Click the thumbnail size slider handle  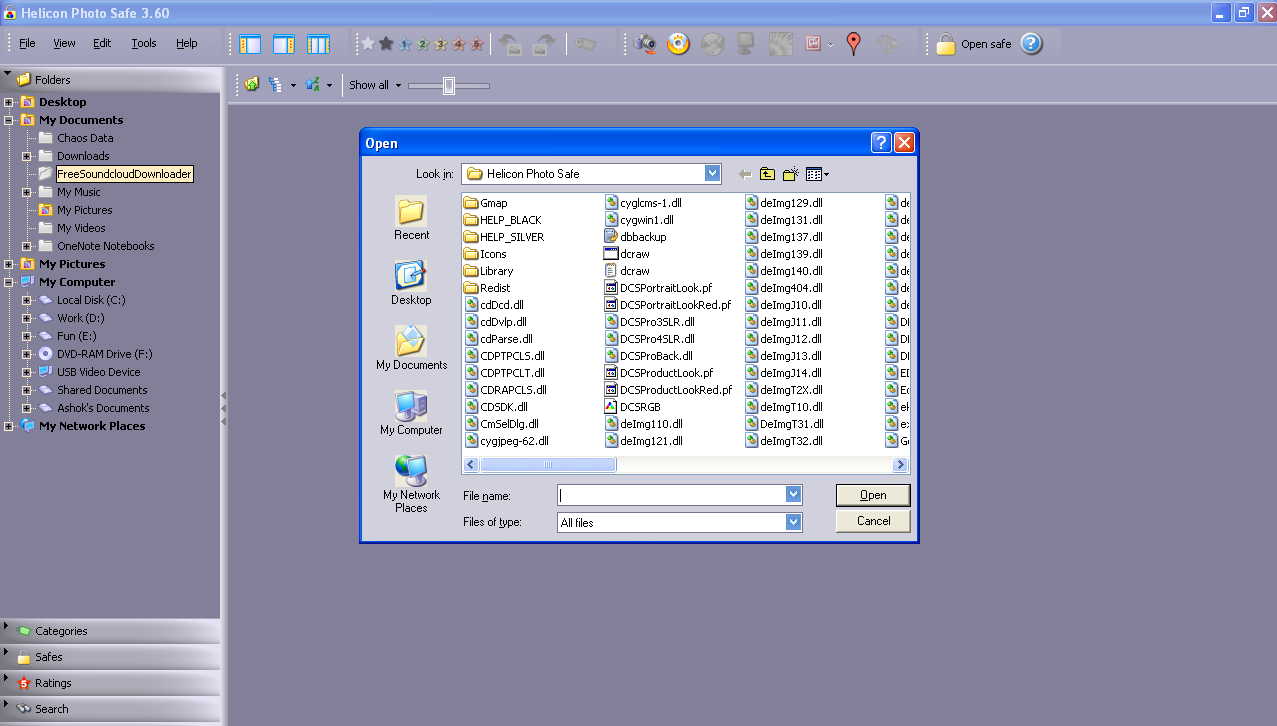(449, 86)
